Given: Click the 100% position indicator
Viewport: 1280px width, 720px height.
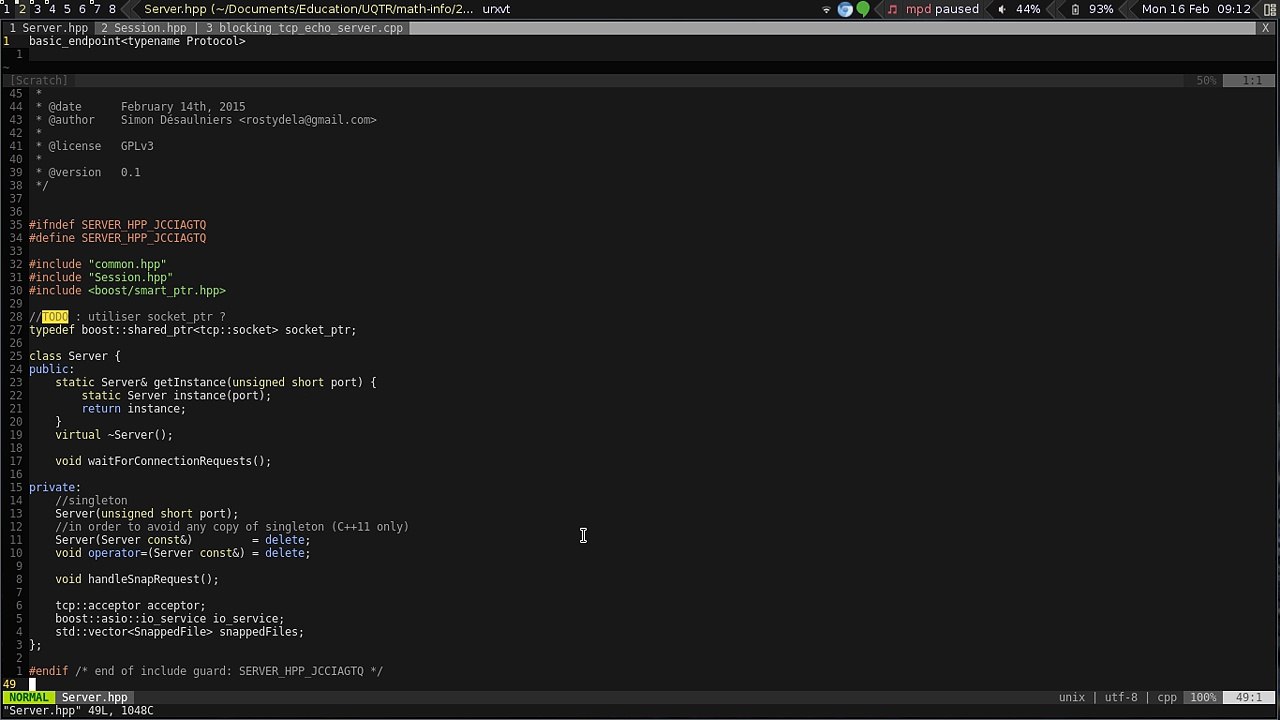Looking at the screenshot, I should pyautogui.click(x=1203, y=697).
